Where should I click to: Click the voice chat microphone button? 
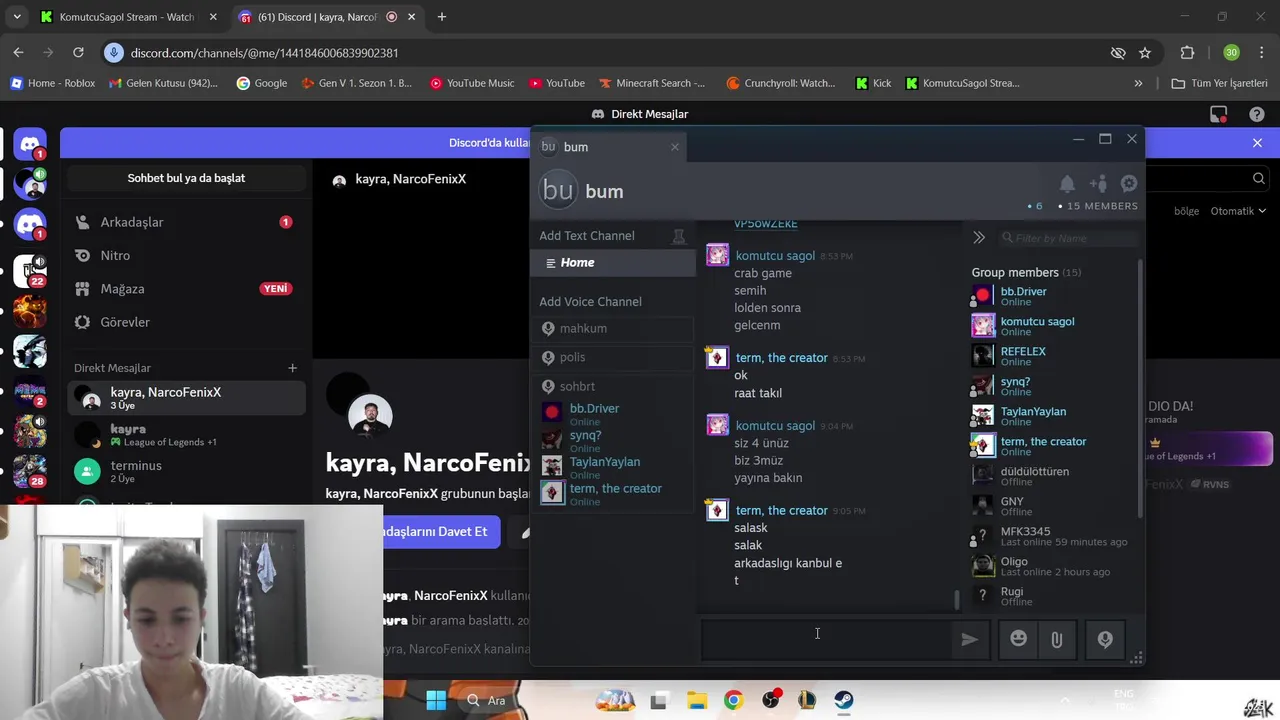[x=1105, y=639]
